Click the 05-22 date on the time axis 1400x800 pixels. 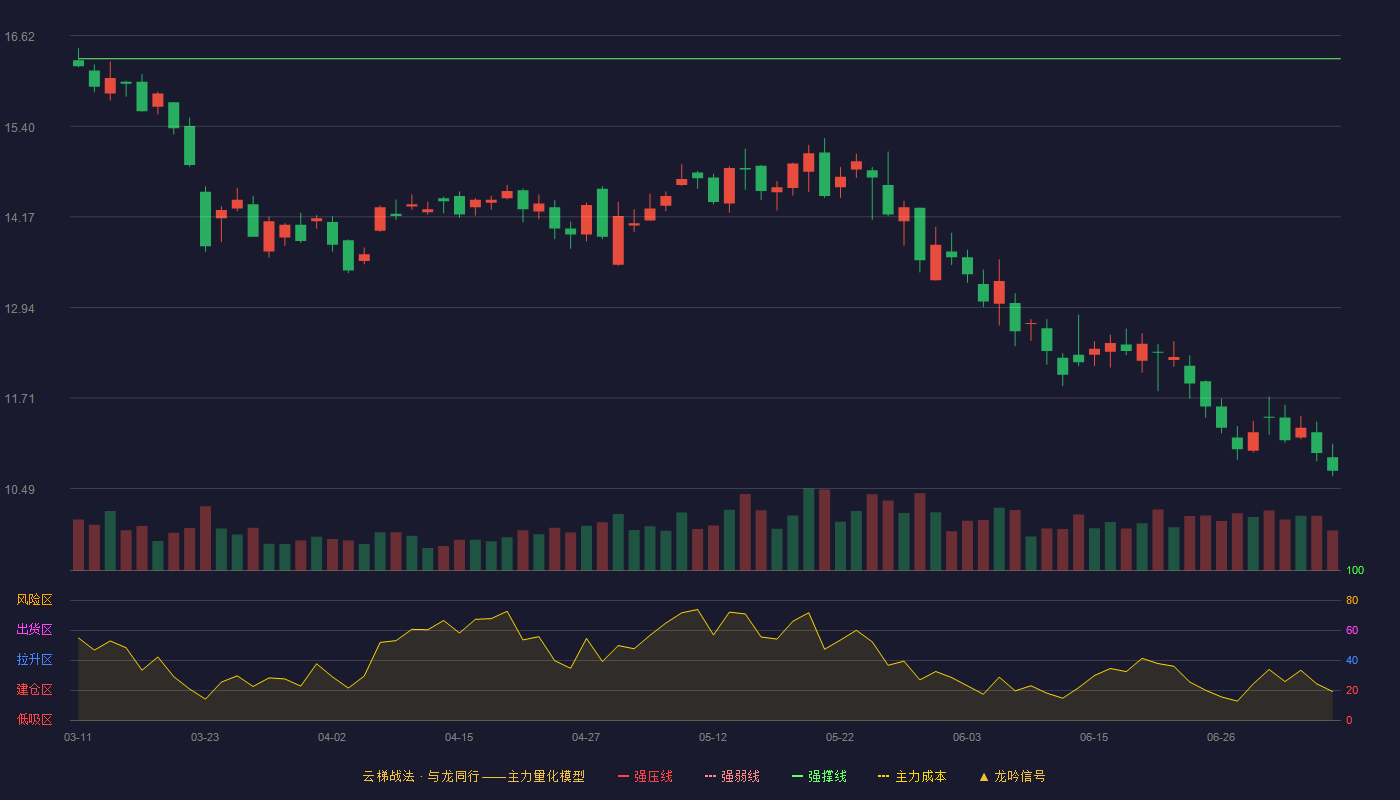(840, 737)
